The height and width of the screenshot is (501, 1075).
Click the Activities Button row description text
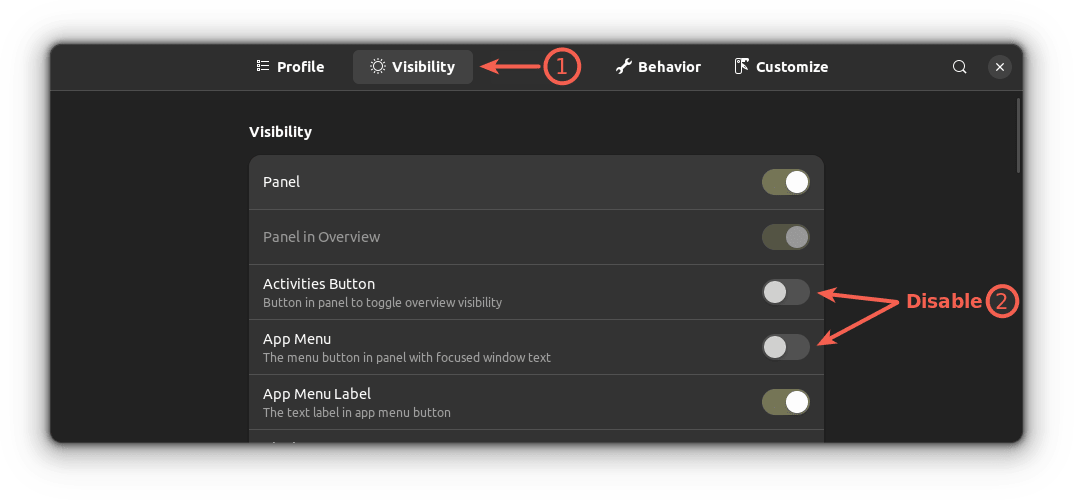pos(382,302)
